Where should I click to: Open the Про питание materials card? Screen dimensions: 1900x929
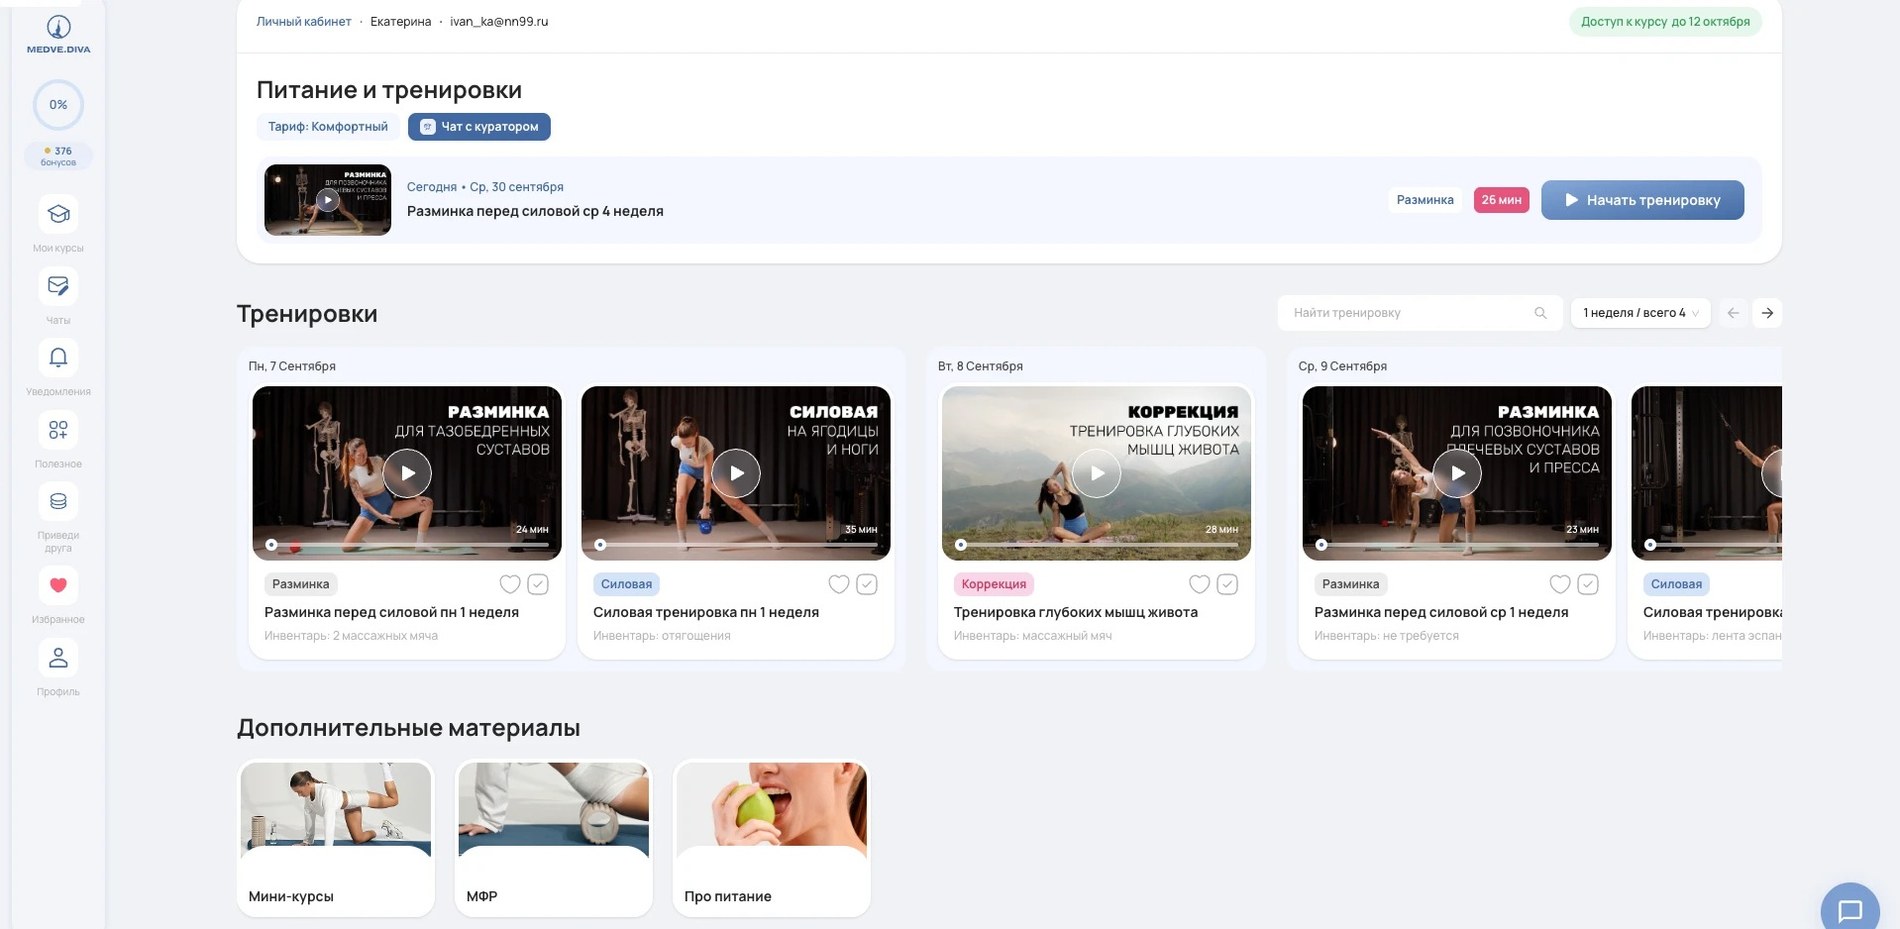(772, 839)
